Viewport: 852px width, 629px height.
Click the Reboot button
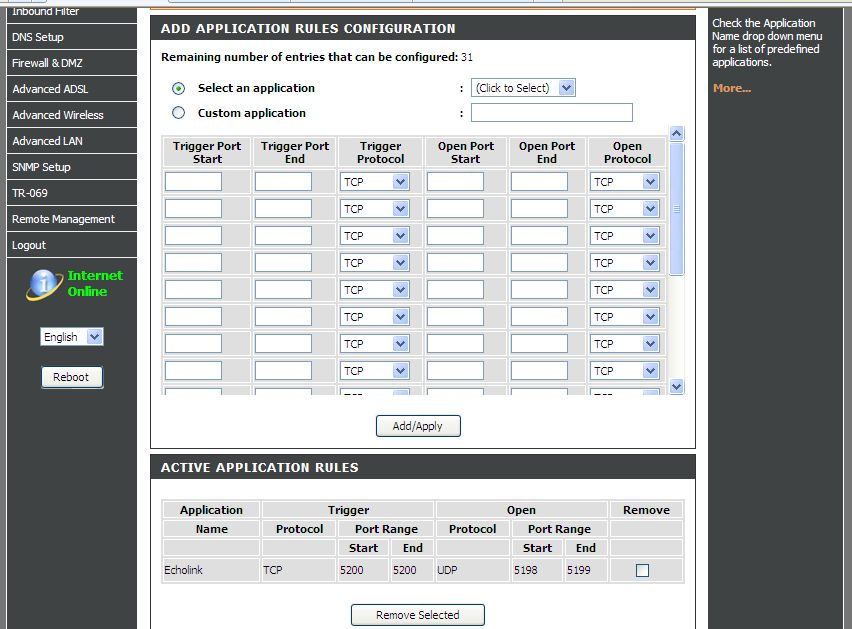pyautogui.click(x=72, y=377)
